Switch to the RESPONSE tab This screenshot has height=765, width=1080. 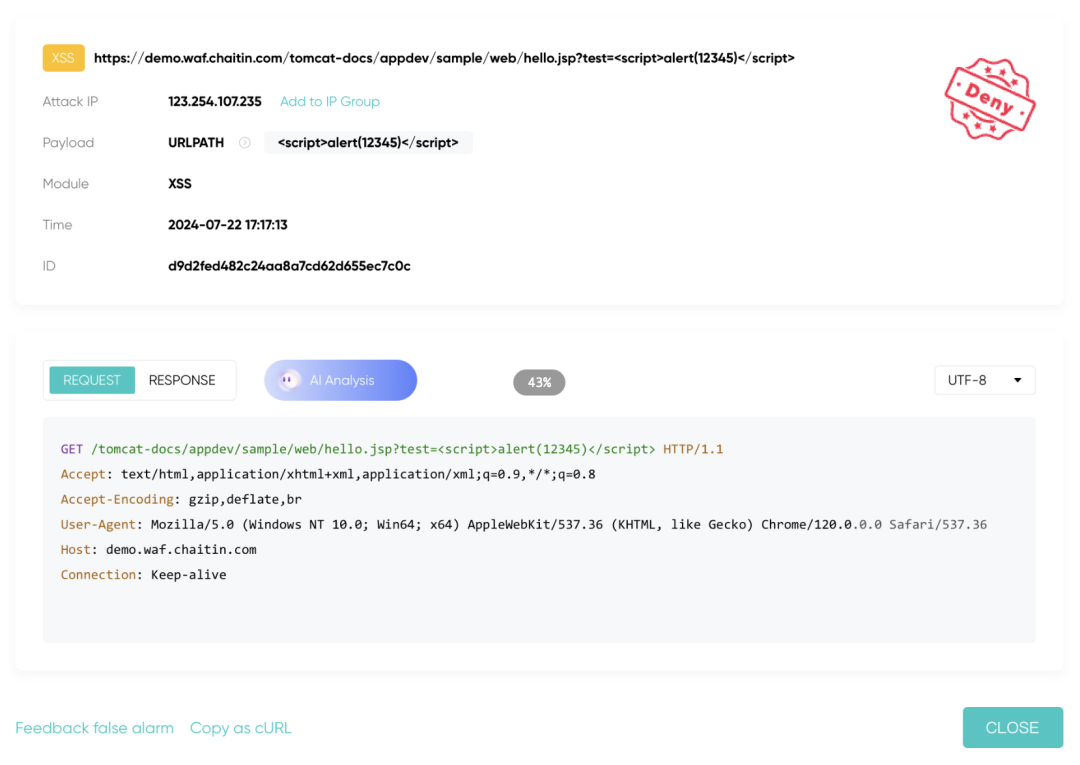pyautogui.click(x=182, y=380)
